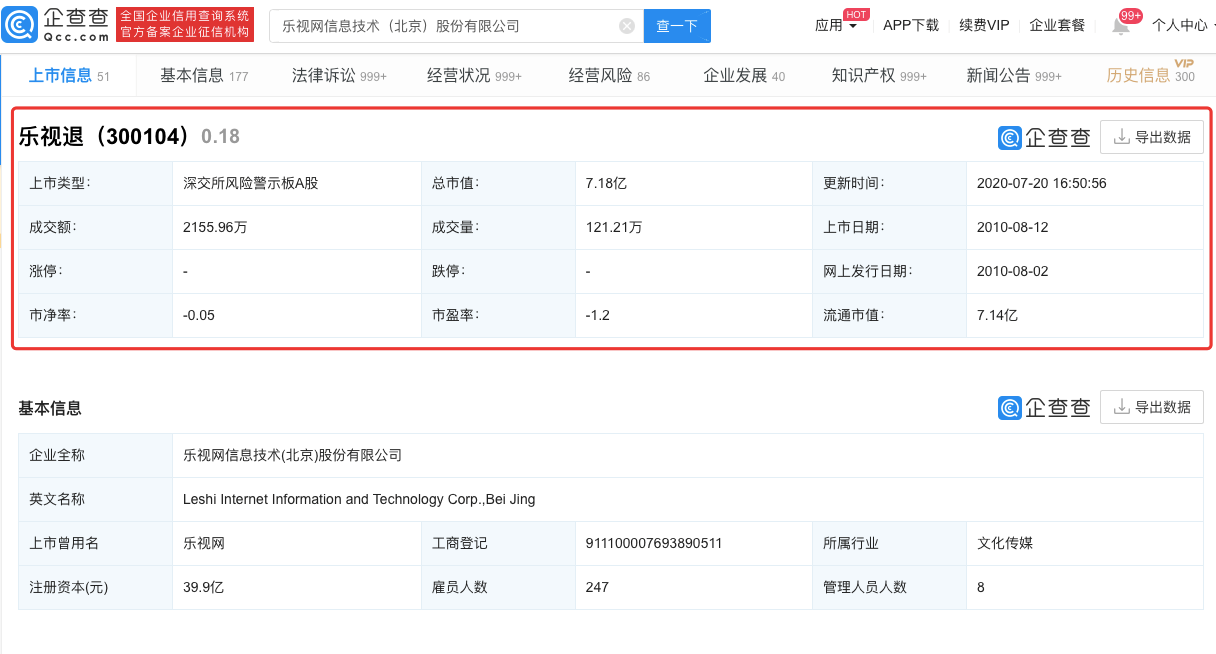
Task: Export data for the 基本信息 section
Action: click(x=1152, y=407)
